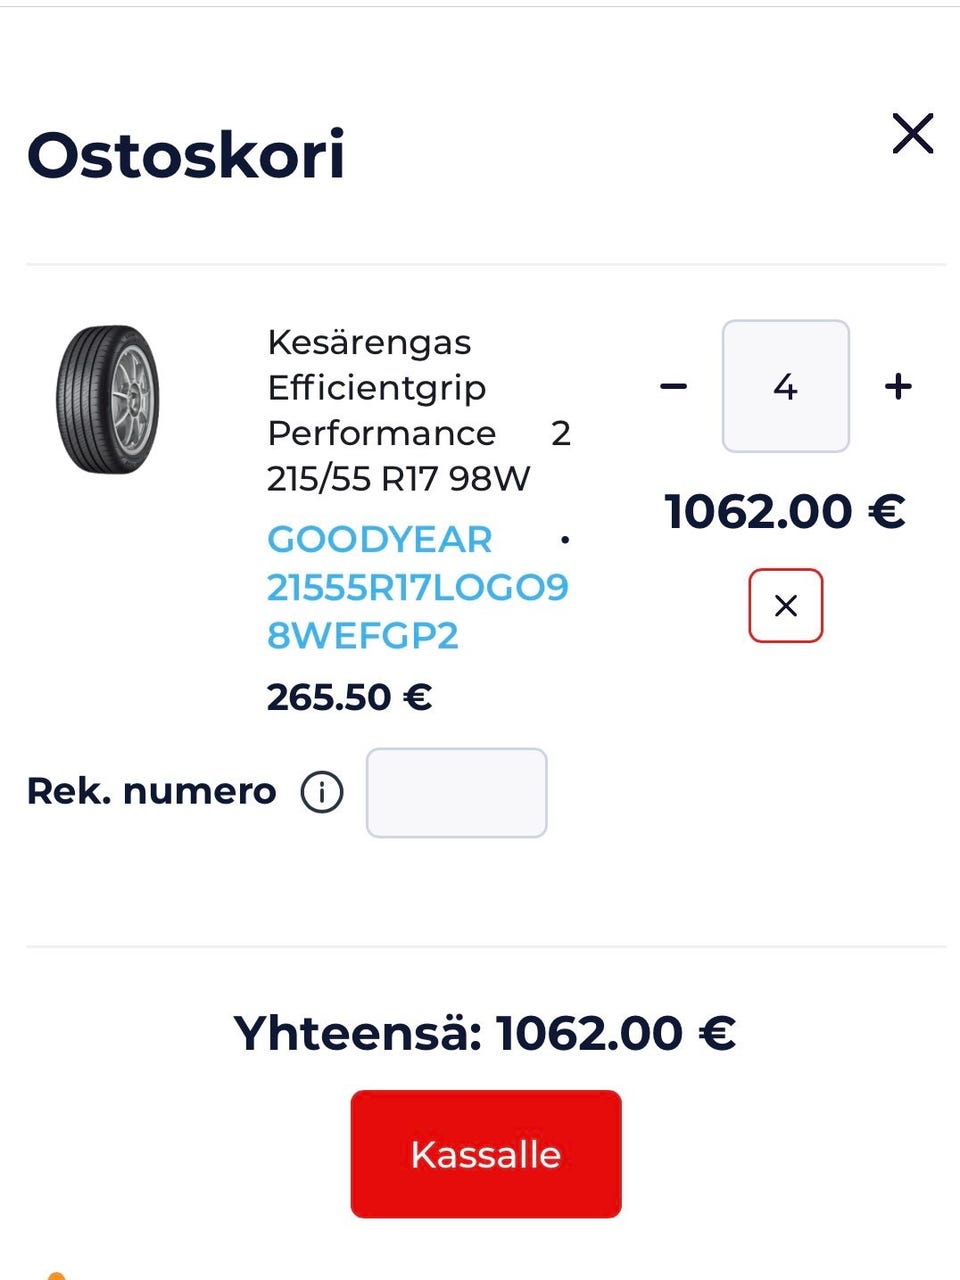Increase tire quantity with plus icon
Viewport: 960px width, 1280px height.
point(898,386)
